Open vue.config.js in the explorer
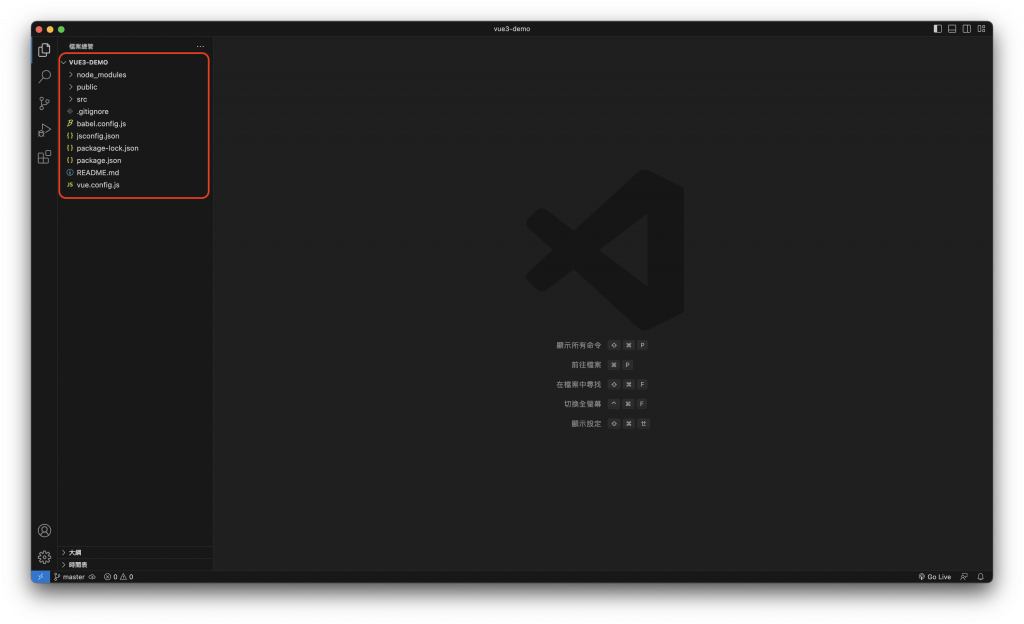This screenshot has height=624, width=1024. (135, 185)
